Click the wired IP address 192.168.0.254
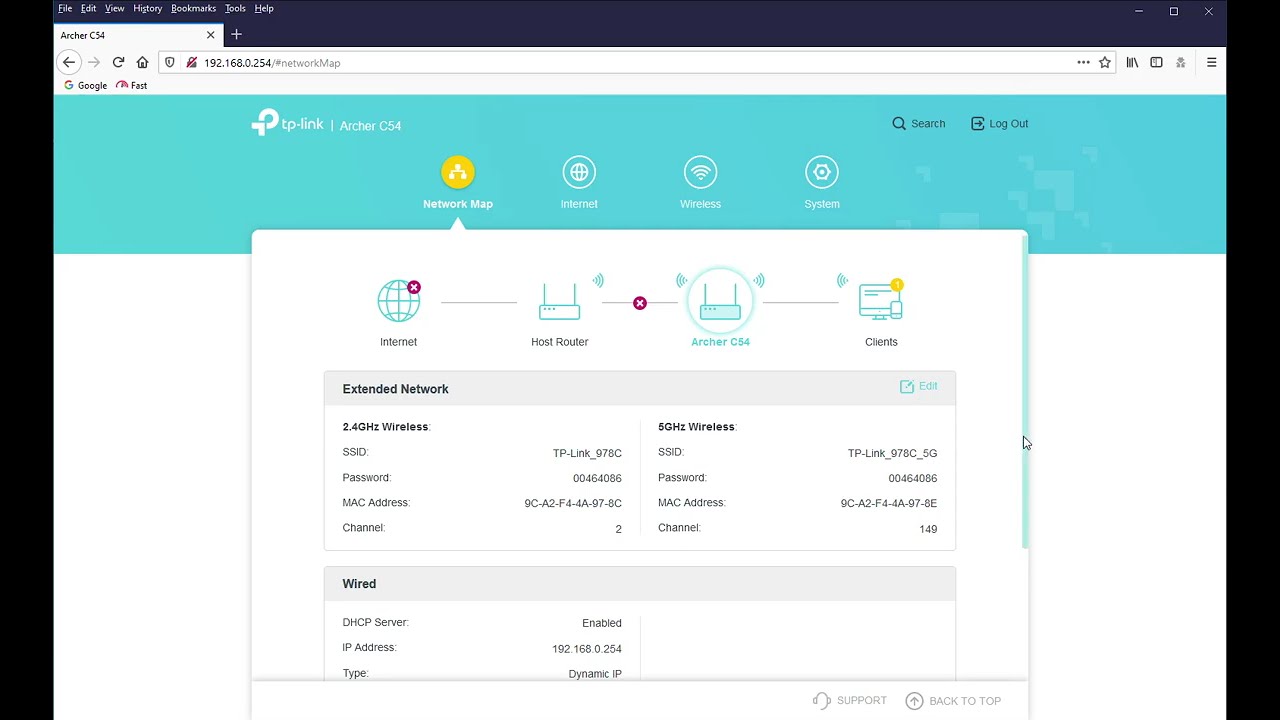 point(587,649)
